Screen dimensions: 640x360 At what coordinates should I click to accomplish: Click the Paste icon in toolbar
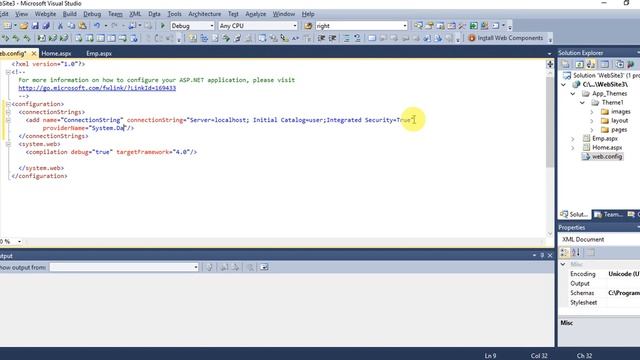[82, 26]
